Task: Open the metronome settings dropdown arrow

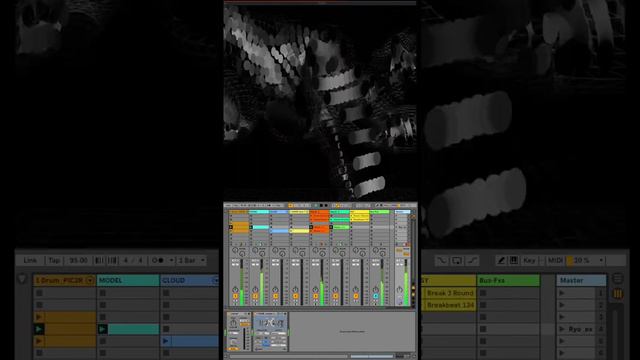Action: coord(171,260)
